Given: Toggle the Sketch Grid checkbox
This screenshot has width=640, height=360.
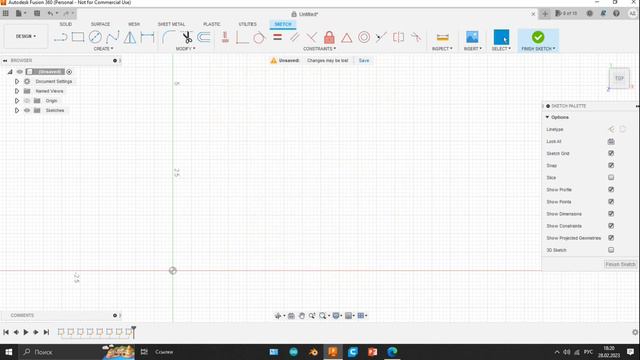Looking at the screenshot, I should (611, 153).
